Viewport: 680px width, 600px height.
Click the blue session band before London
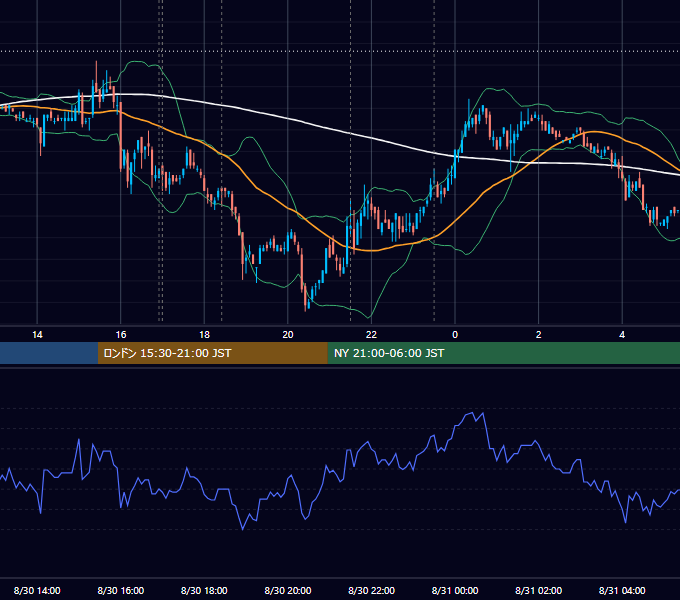(49, 353)
